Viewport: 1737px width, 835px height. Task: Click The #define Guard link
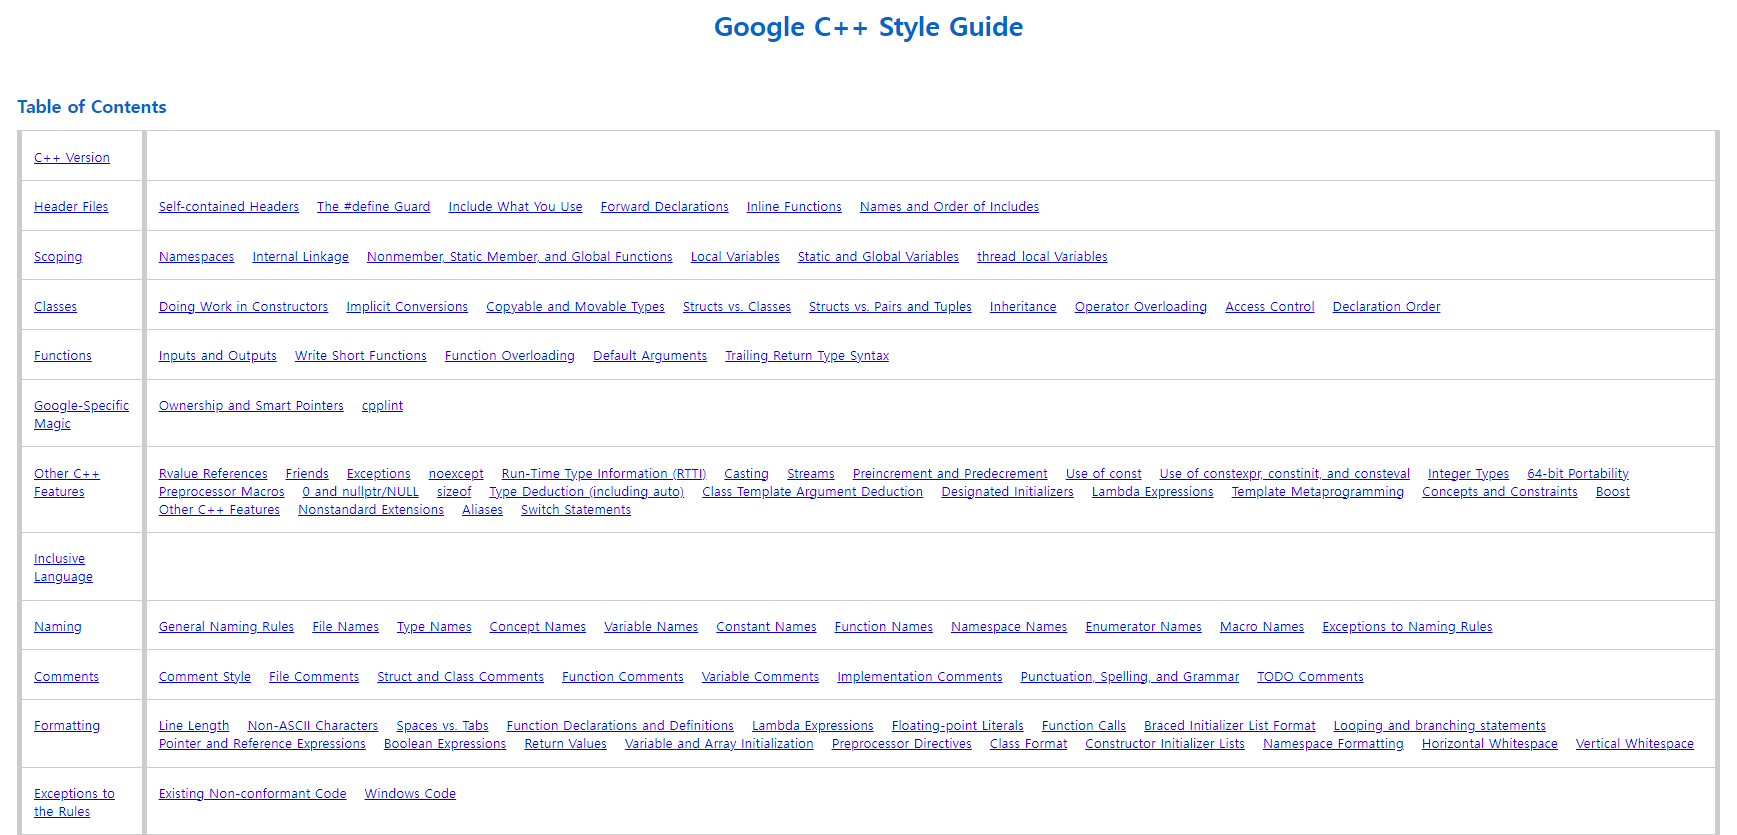click(x=374, y=207)
